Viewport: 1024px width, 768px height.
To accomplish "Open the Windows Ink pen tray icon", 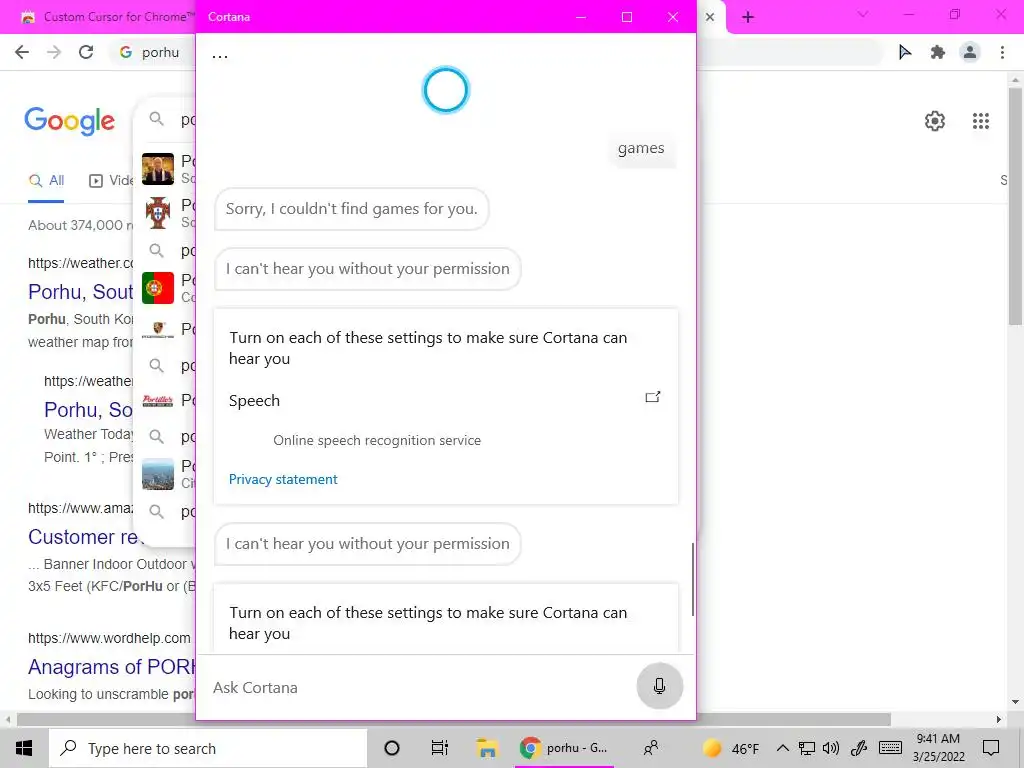I will coord(859,748).
